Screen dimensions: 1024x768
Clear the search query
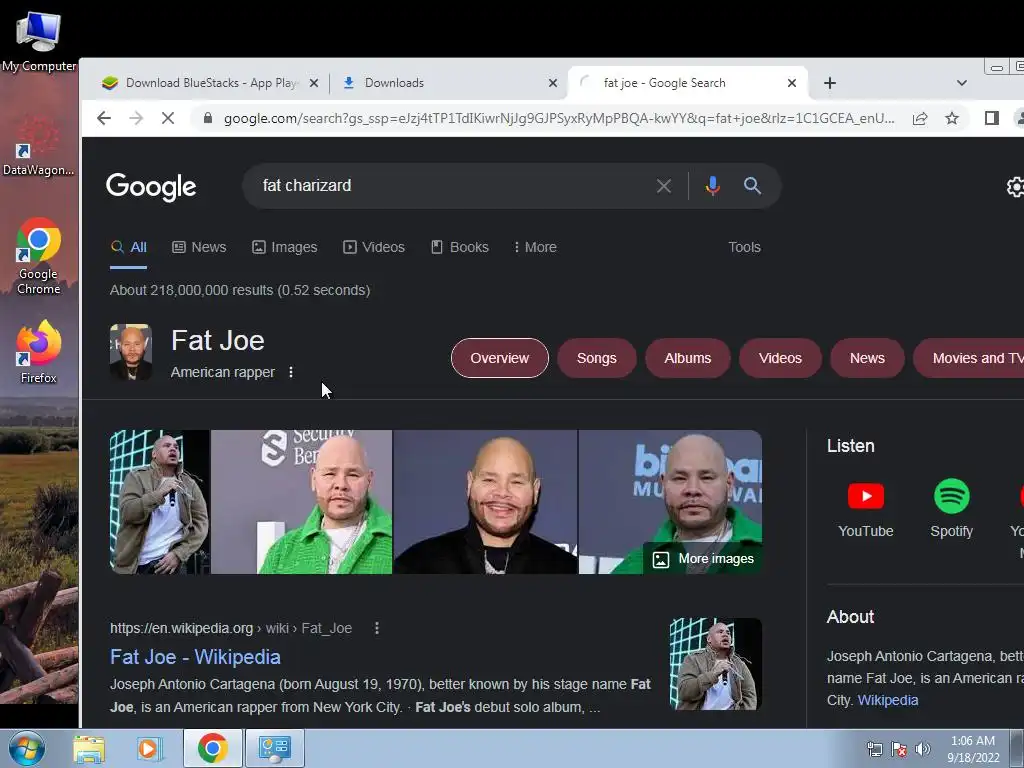click(x=664, y=186)
